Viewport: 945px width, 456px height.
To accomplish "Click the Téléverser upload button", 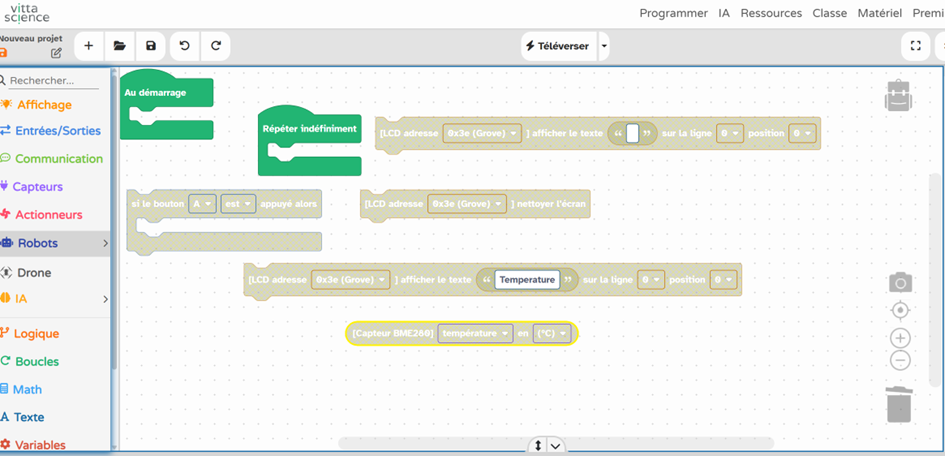I will [x=558, y=46].
